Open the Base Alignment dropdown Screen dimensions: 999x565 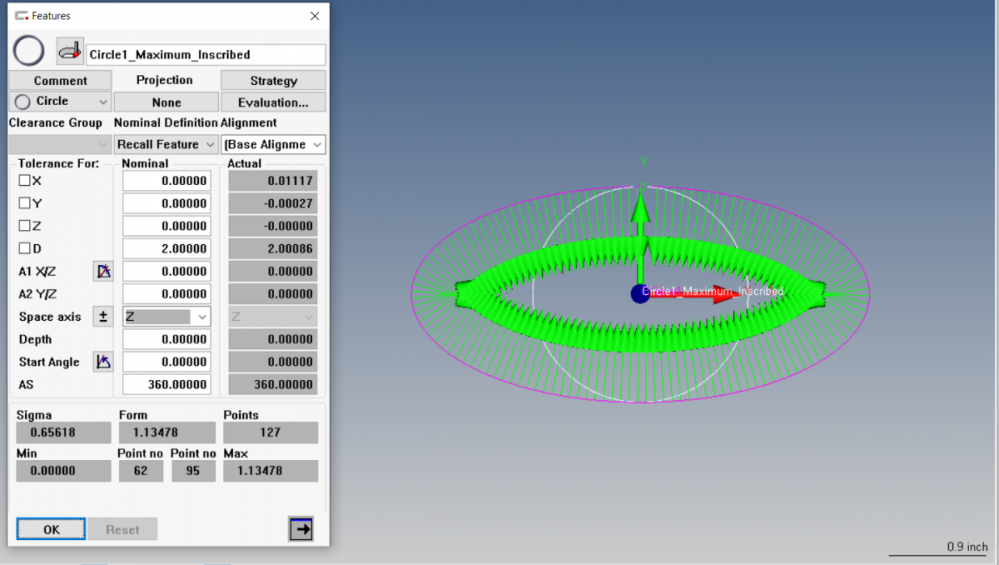(x=273, y=144)
